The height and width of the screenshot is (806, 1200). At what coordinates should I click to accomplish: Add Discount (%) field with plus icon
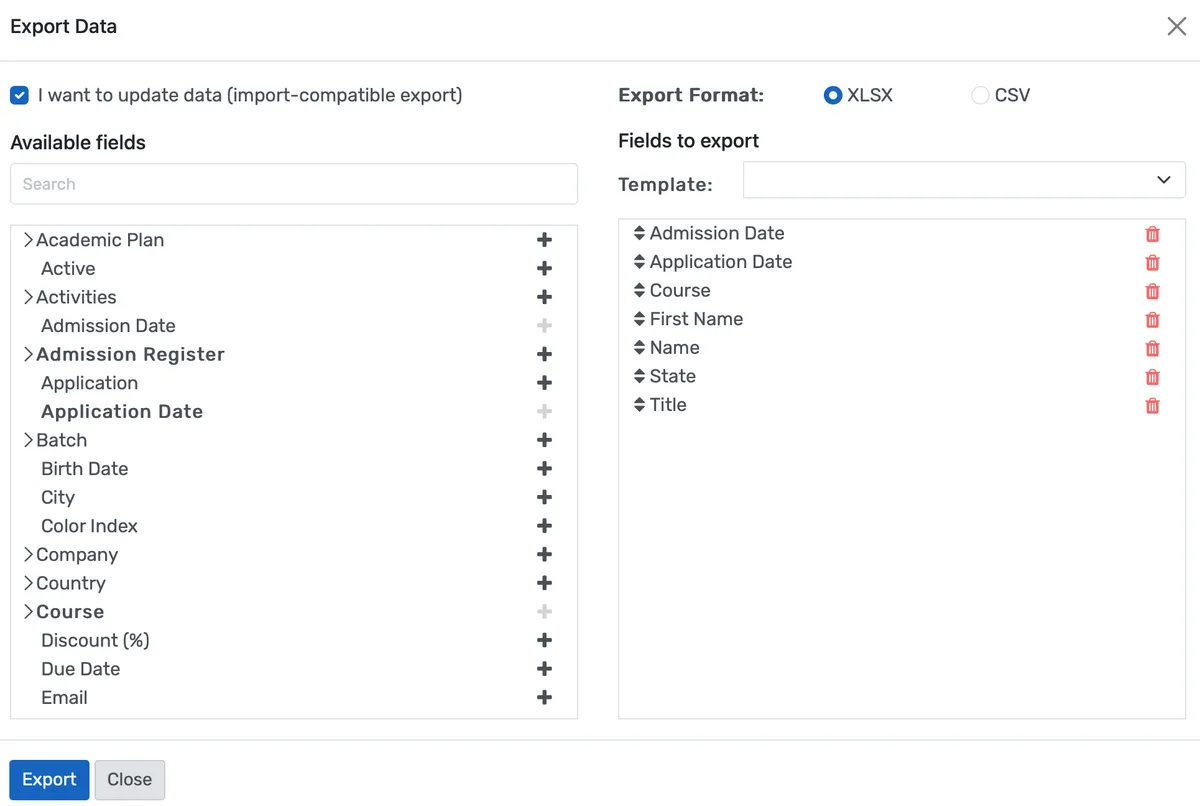pyautogui.click(x=544, y=640)
